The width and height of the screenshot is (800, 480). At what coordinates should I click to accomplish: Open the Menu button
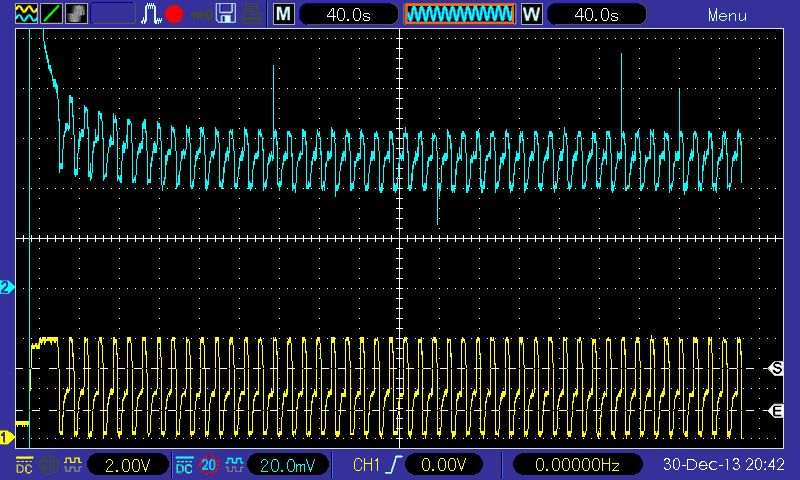point(727,15)
